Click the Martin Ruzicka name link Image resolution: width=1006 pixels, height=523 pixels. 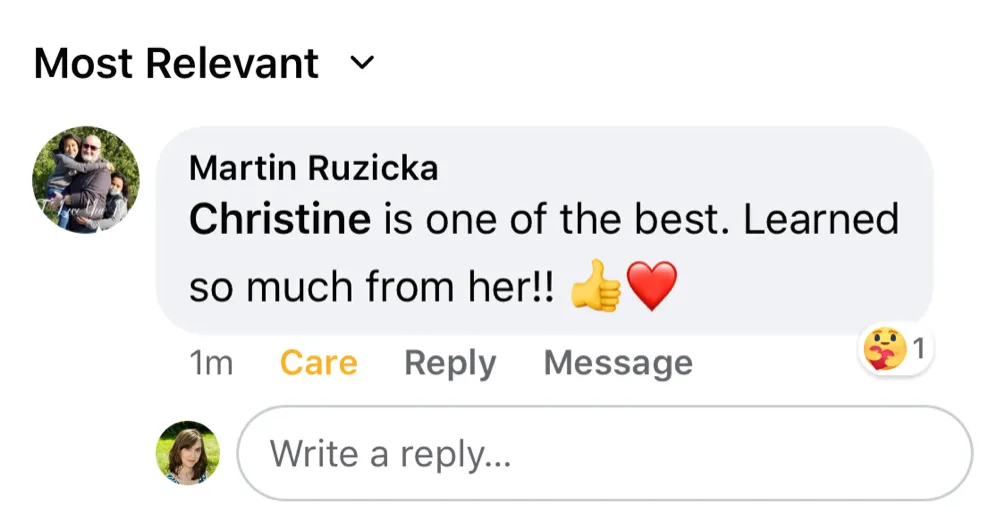coord(313,168)
